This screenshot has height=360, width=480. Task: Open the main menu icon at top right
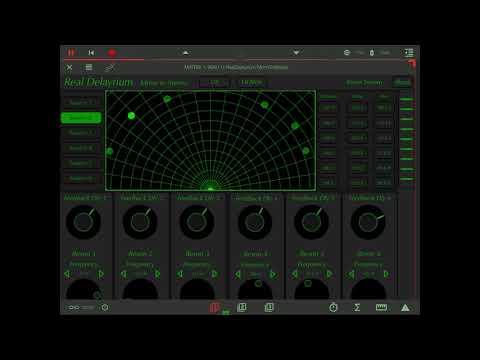[409, 53]
